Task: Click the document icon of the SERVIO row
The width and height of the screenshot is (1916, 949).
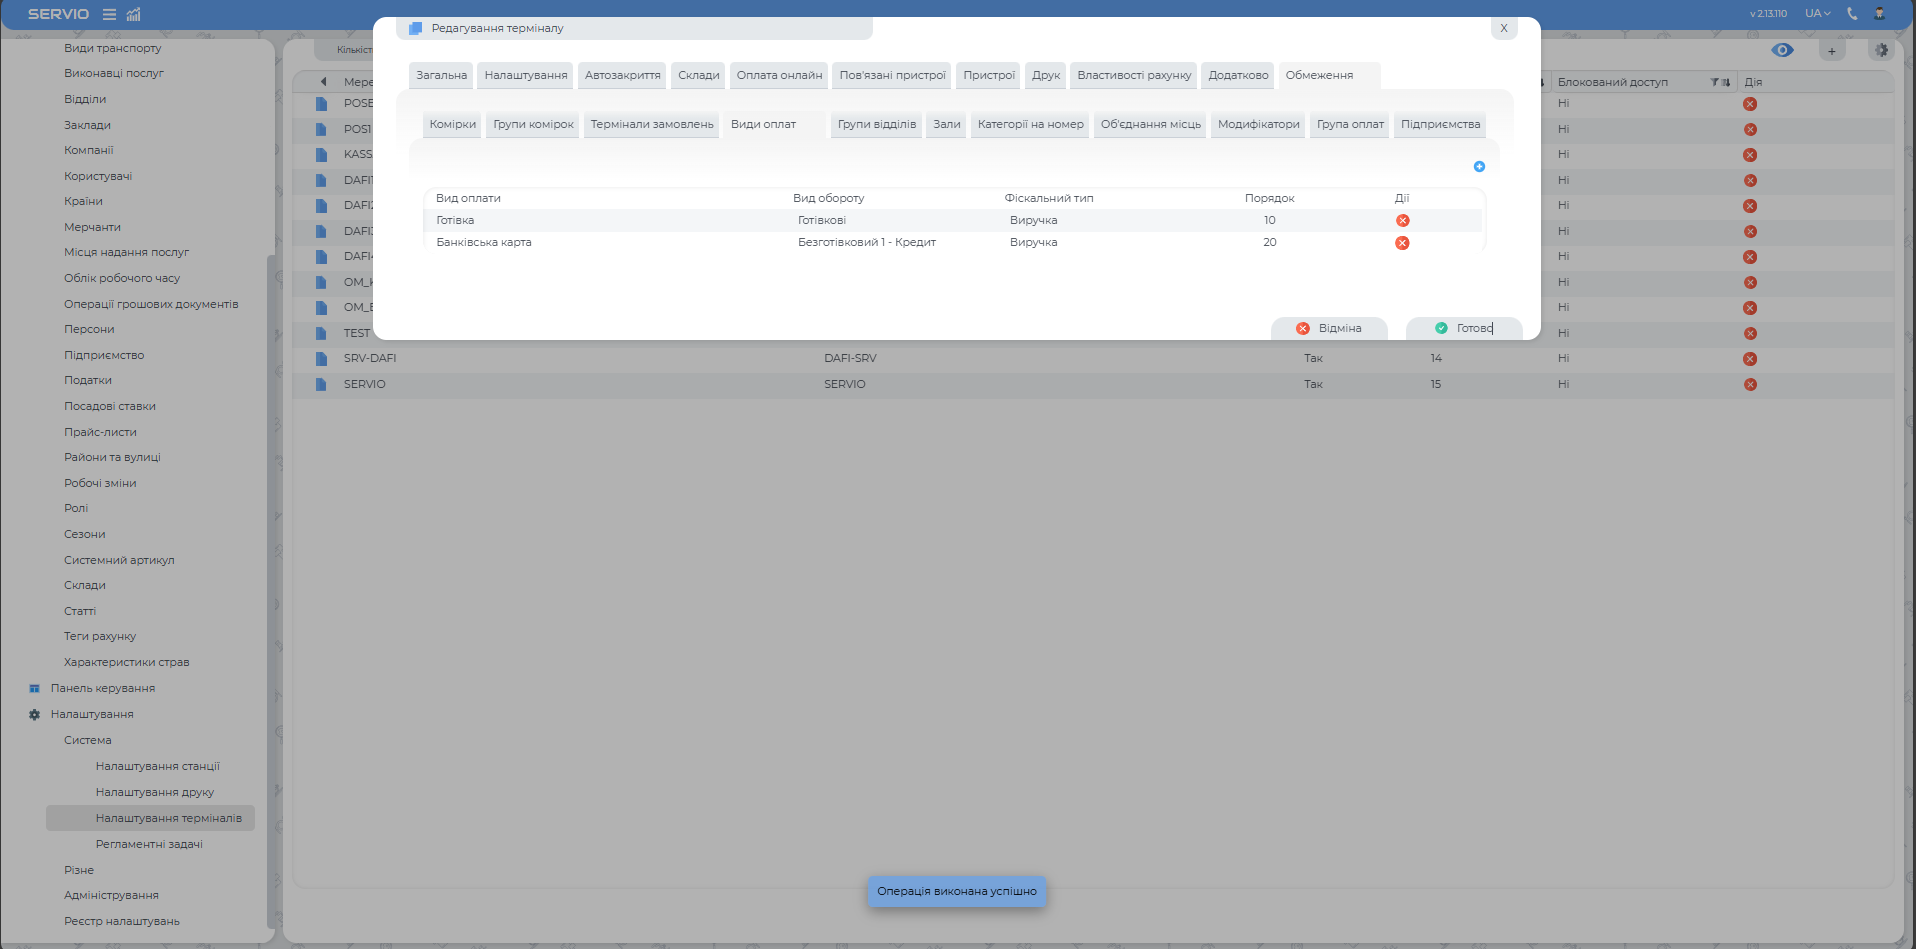Action: pyautogui.click(x=321, y=384)
